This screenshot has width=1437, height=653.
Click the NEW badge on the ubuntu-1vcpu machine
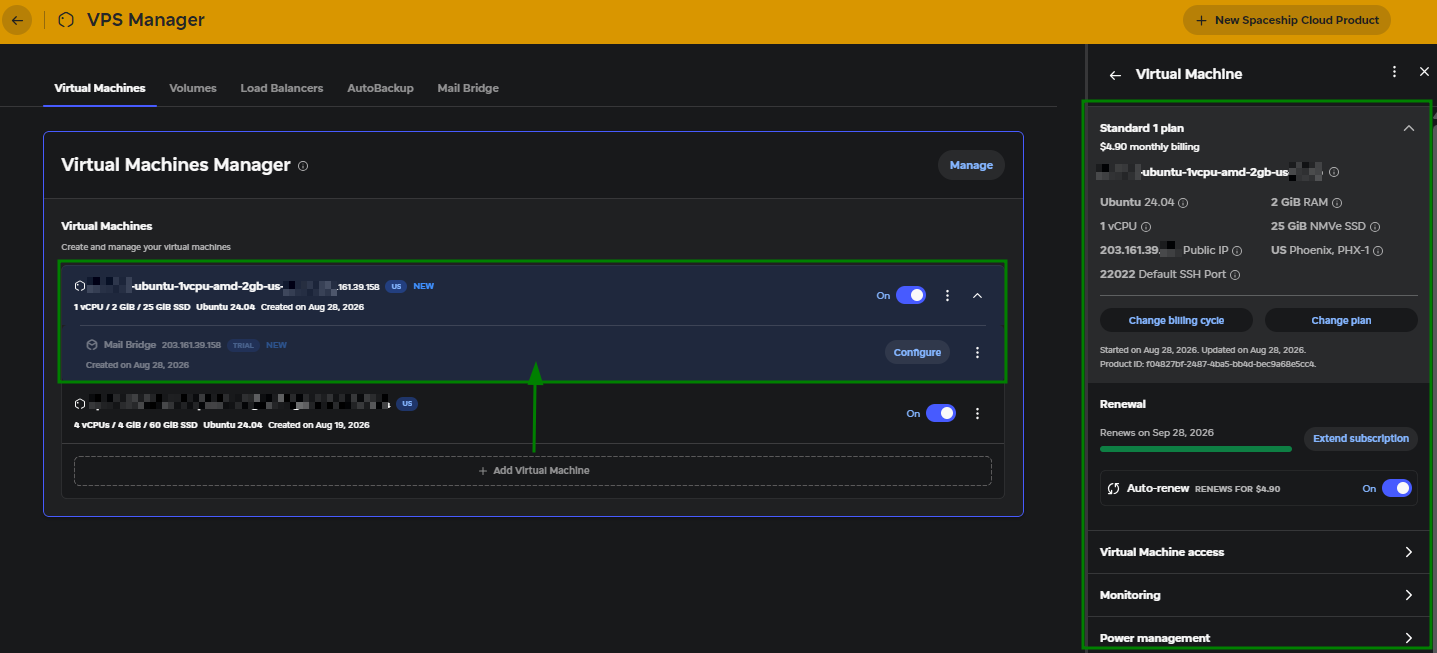(424, 287)
